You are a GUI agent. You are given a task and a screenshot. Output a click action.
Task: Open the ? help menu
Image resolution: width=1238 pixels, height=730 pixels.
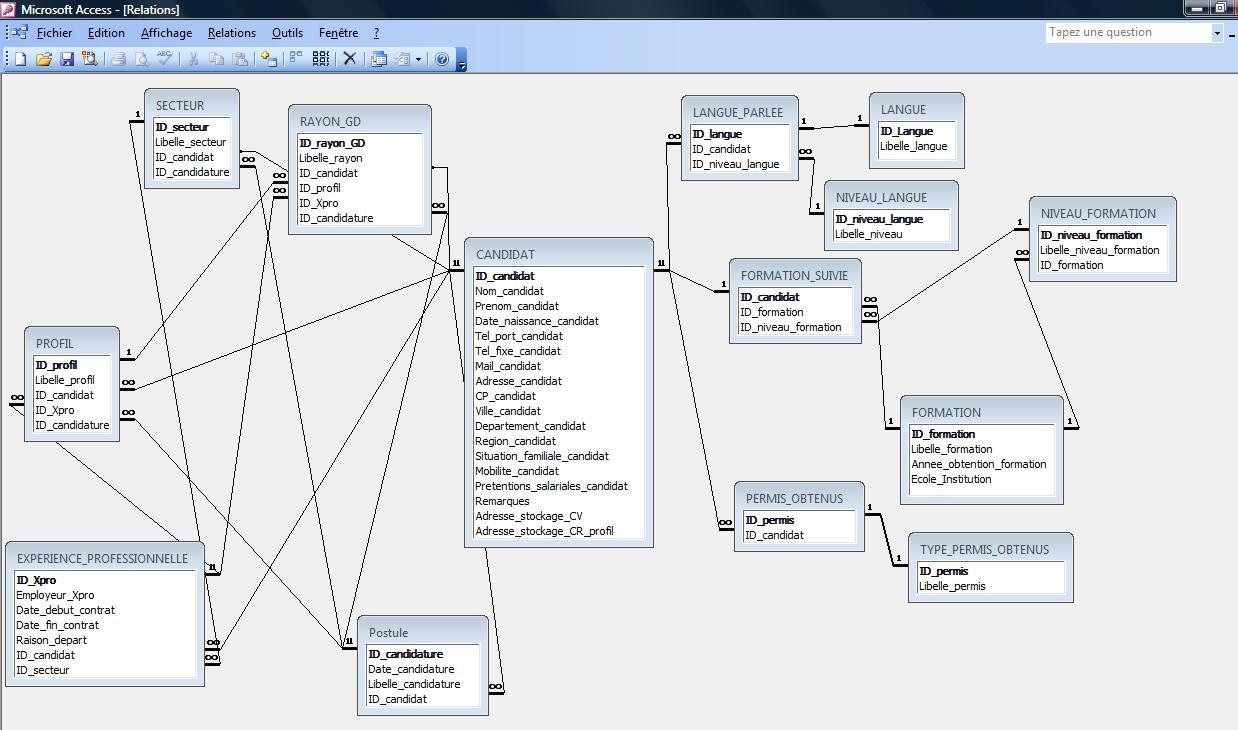point(376,33)
